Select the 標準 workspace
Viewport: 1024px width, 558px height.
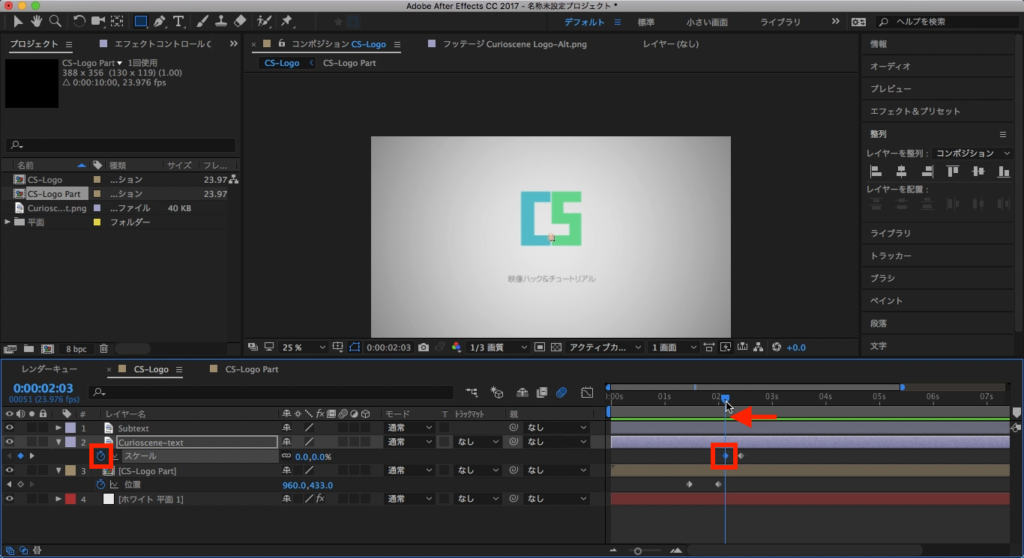tap(646, 21)
